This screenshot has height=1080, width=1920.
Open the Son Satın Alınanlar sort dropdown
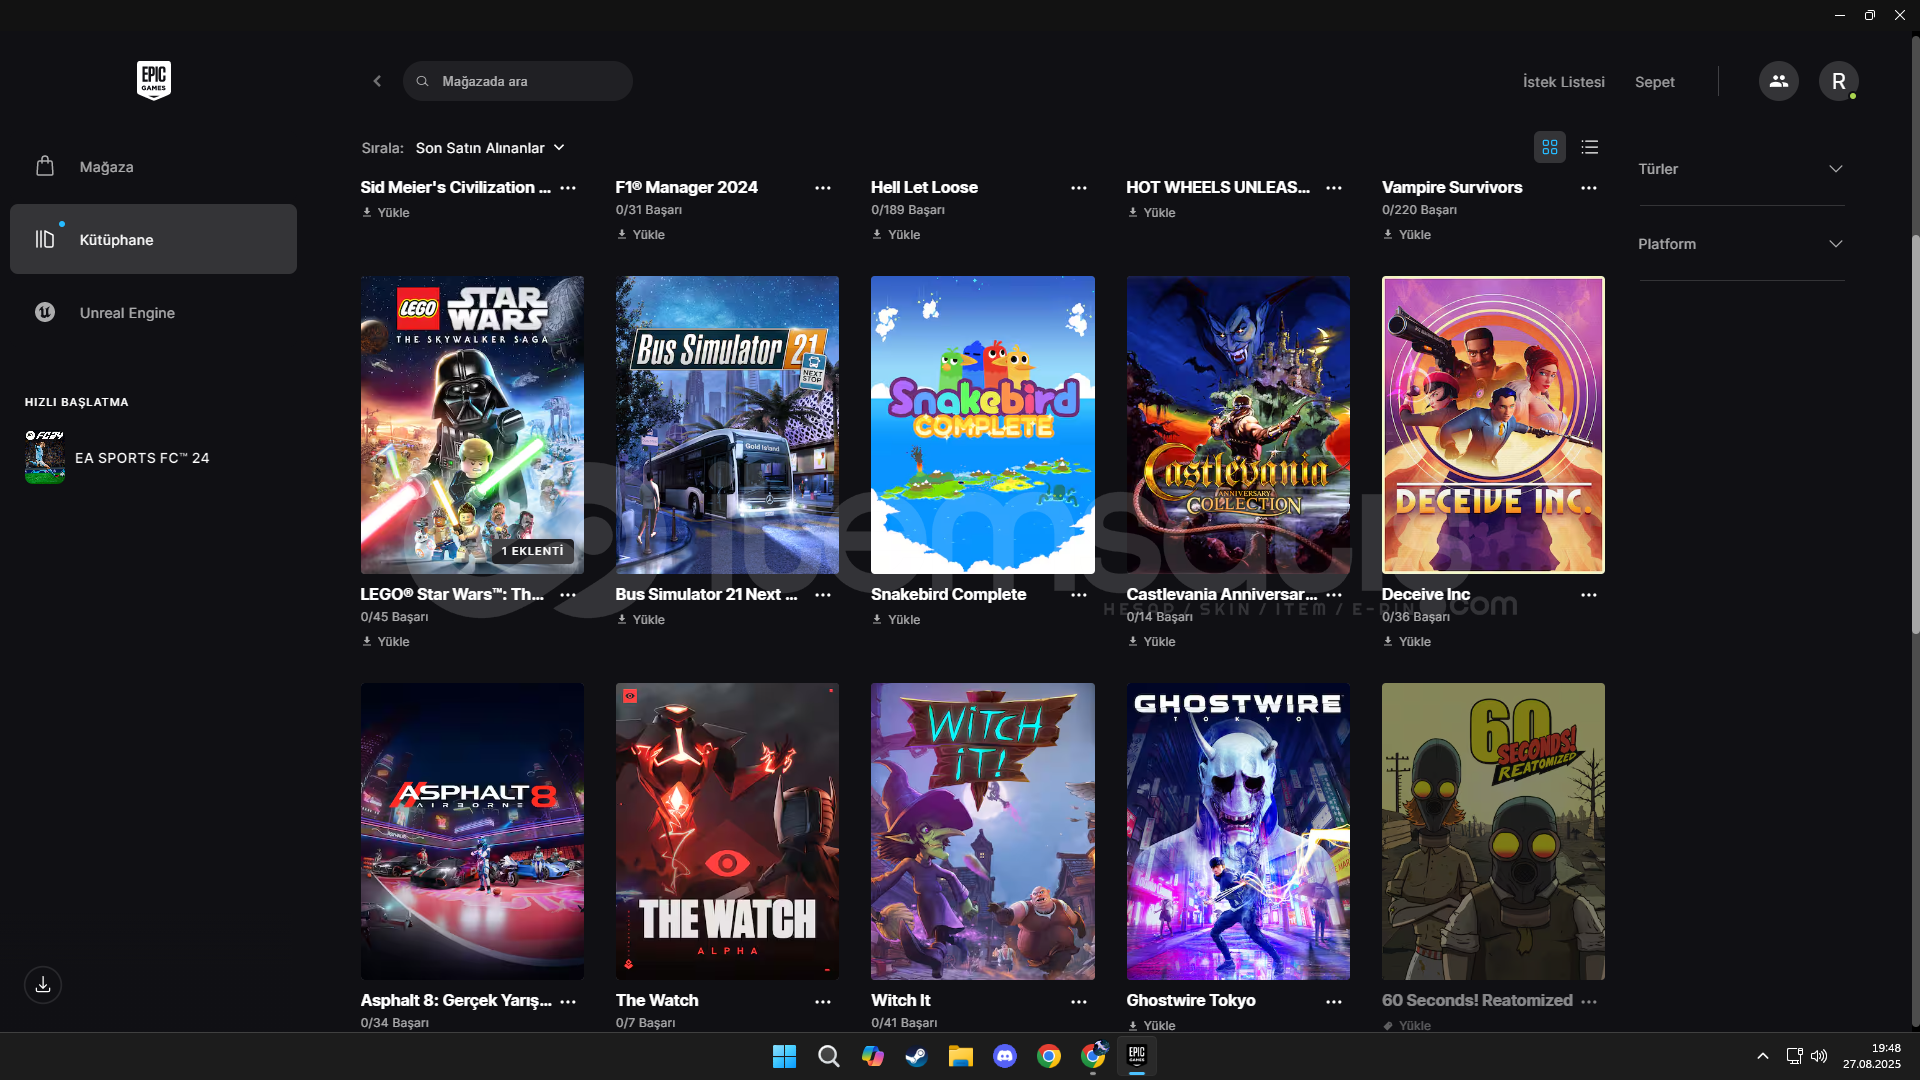tap(490, 148)
